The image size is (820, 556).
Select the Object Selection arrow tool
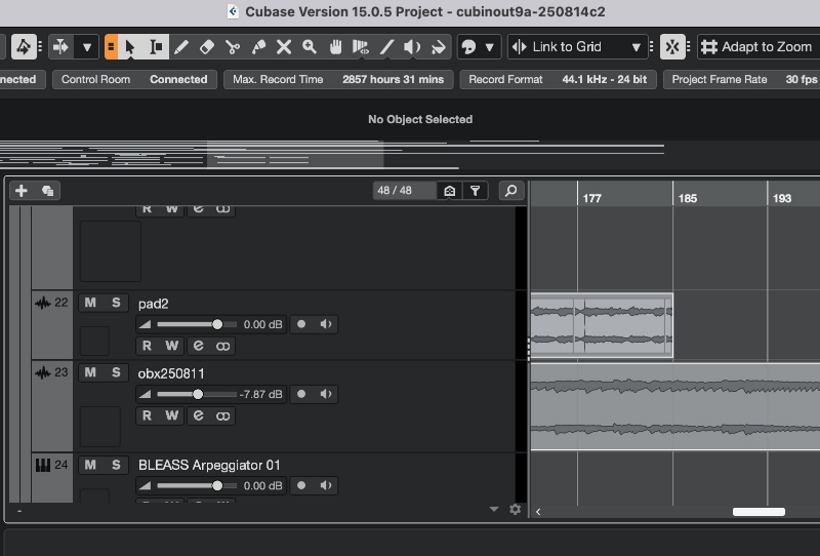tap(130, 47)
